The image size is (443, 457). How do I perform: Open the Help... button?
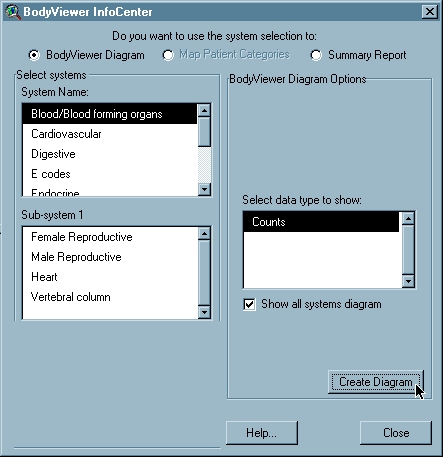click(x=262, y=433)
